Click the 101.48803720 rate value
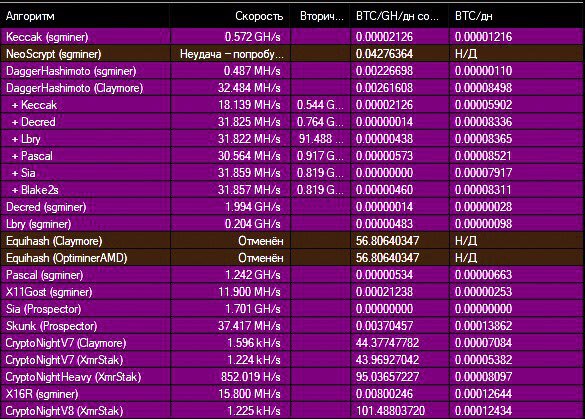The height and width of the screenshot is (419, 585). tap(390, 411)
